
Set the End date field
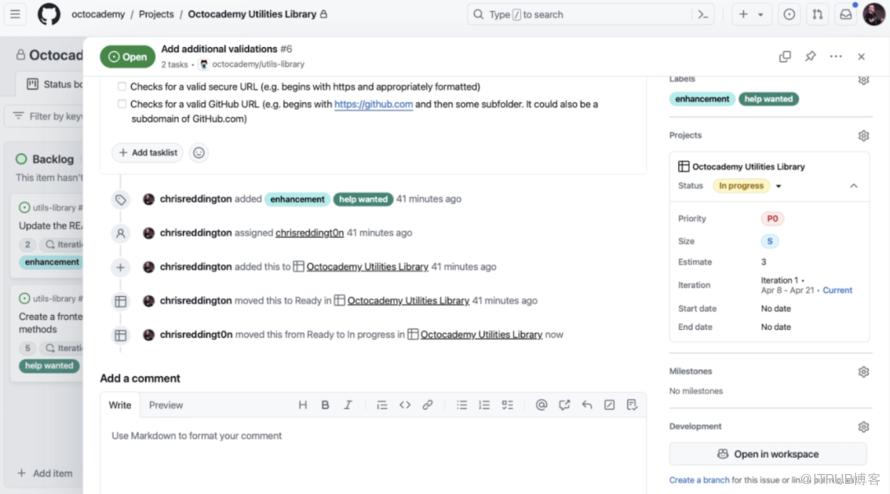click(776, 327)
